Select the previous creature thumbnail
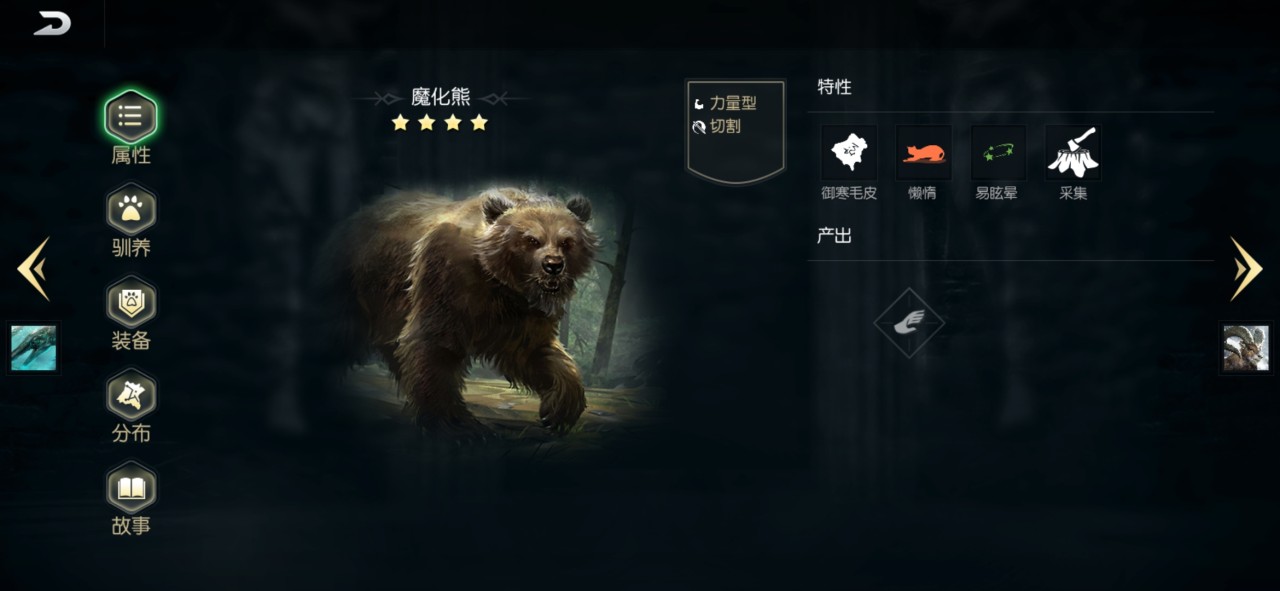The height and width of the screenshot is (591, 1280). coord(33,348)
